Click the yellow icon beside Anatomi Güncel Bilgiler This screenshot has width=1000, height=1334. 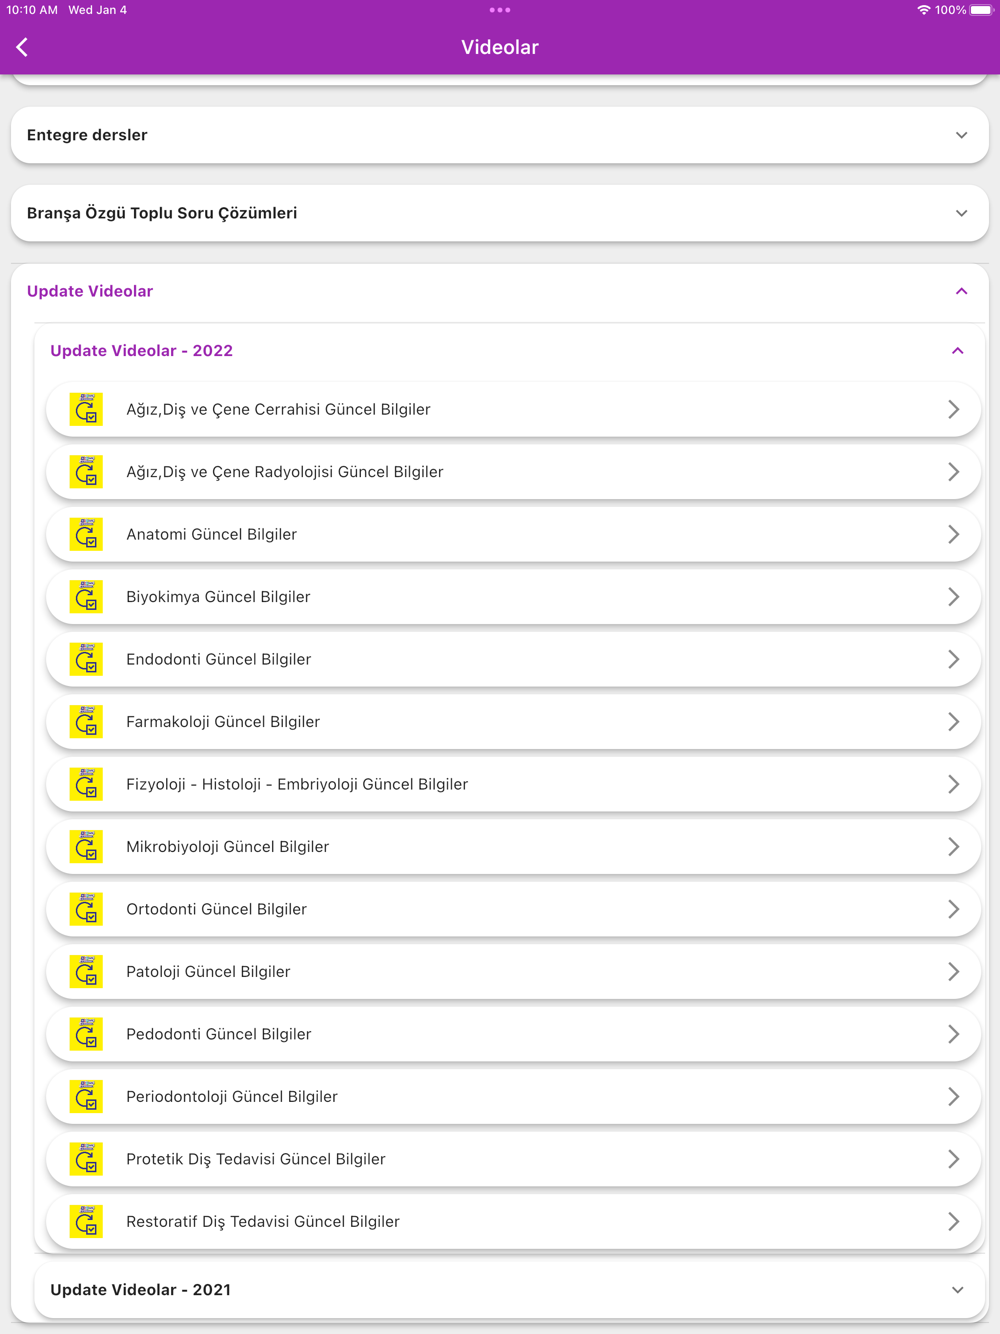coord(86,534)
